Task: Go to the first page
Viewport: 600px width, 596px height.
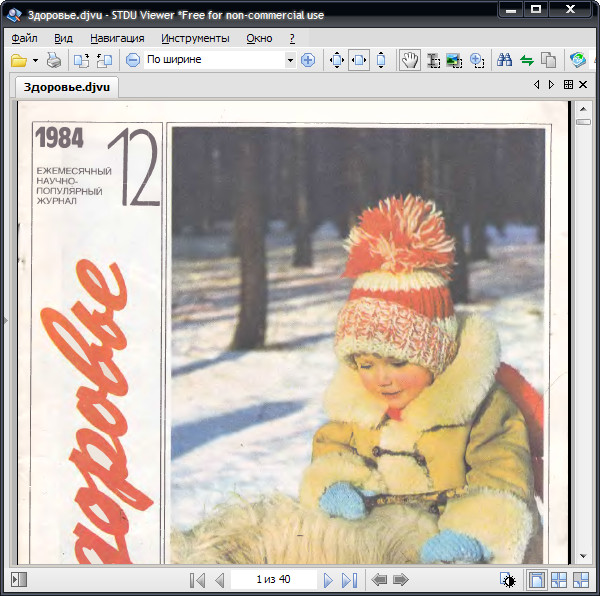Action: coord(197,580)
